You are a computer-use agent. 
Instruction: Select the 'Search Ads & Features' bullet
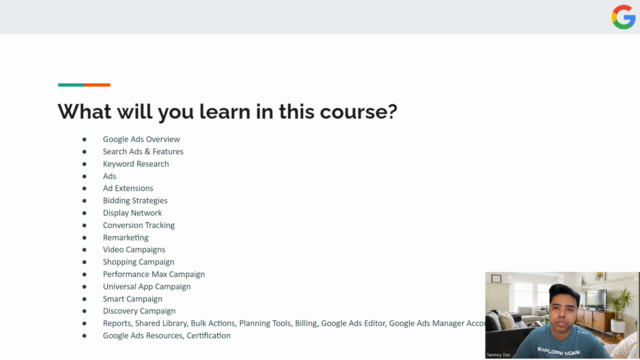click(x=143, y=151)
